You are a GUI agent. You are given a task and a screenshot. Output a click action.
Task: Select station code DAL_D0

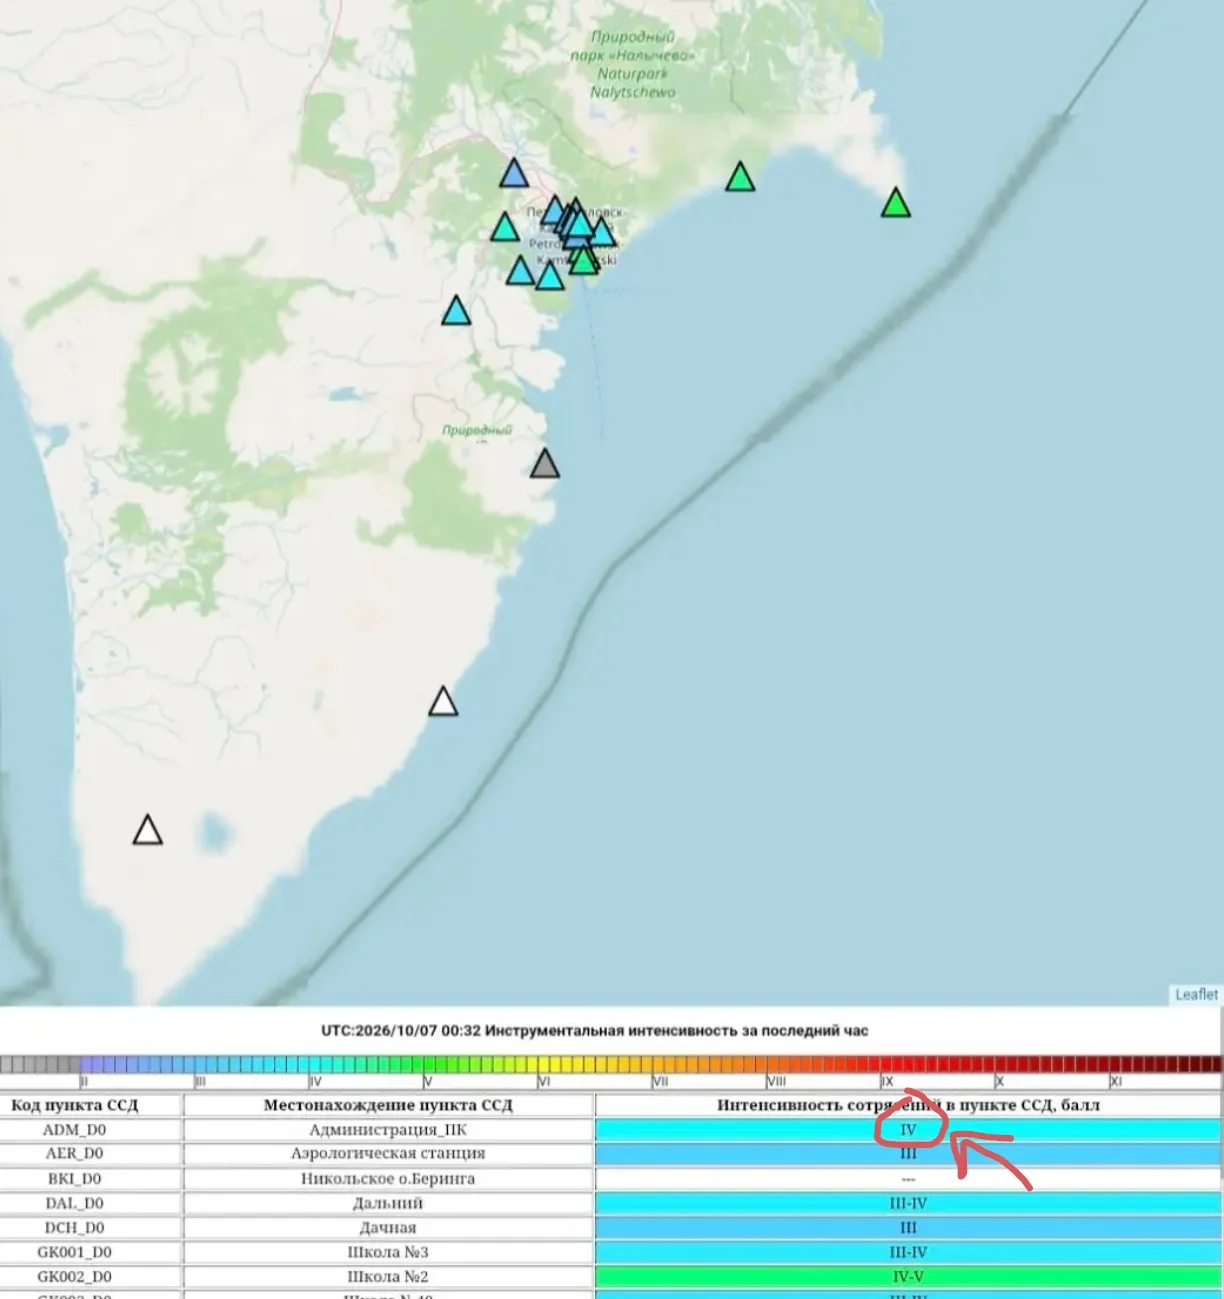pos(75,1203)
